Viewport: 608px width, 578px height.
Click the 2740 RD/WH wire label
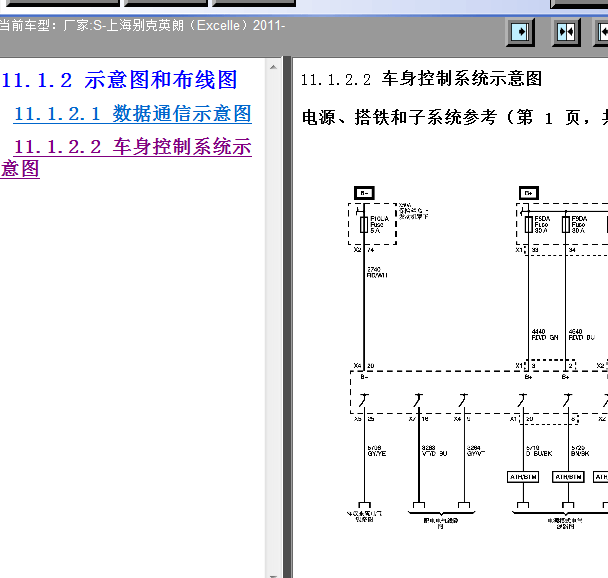(377, 272)
